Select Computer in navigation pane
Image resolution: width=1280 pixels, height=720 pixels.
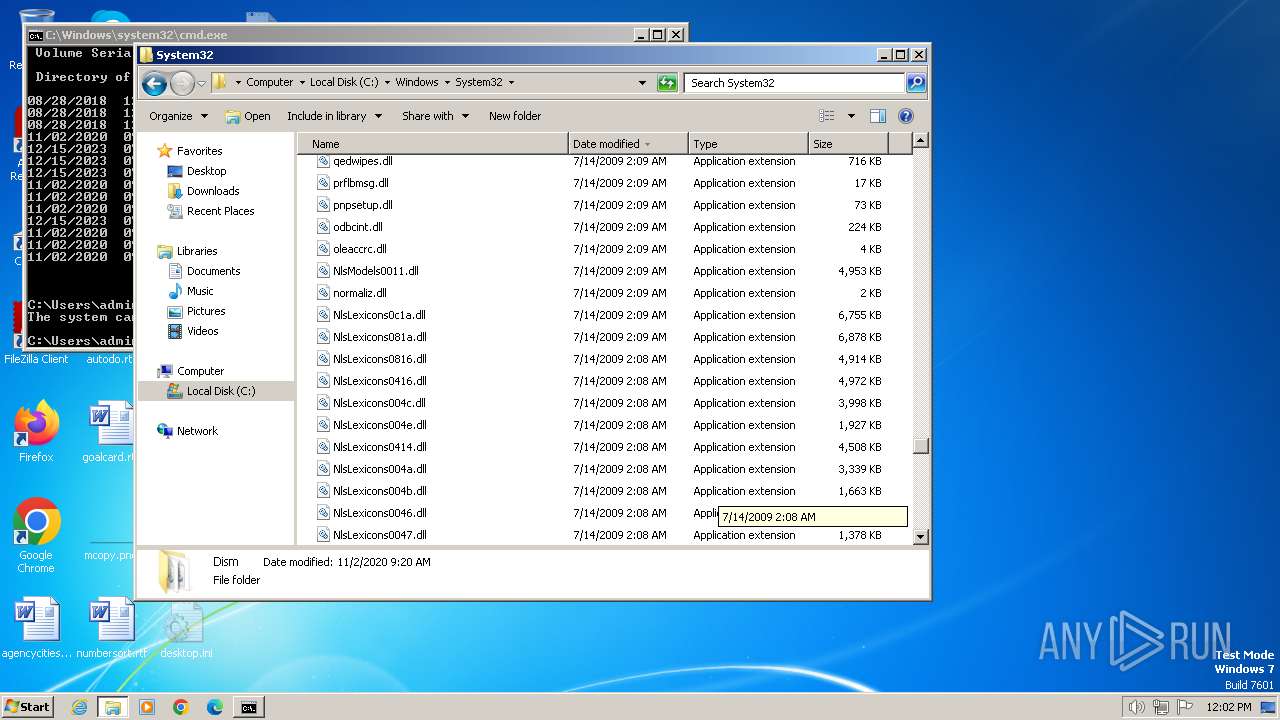click(200, 371)
